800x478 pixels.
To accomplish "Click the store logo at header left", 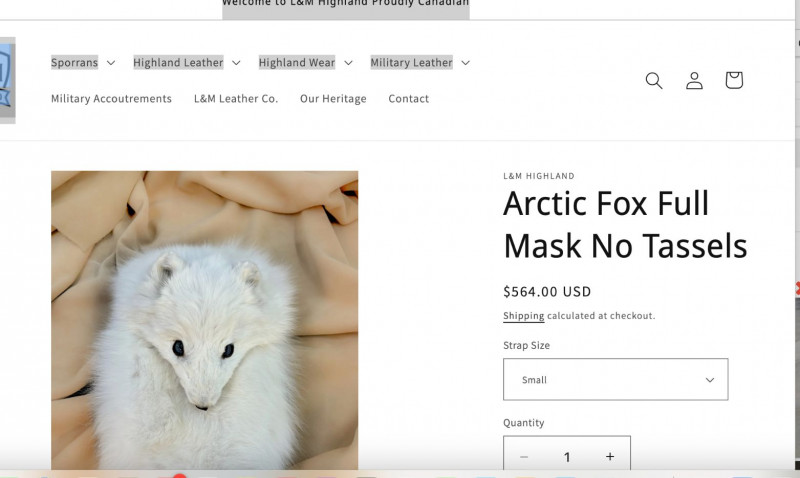I will pos(7,80).
